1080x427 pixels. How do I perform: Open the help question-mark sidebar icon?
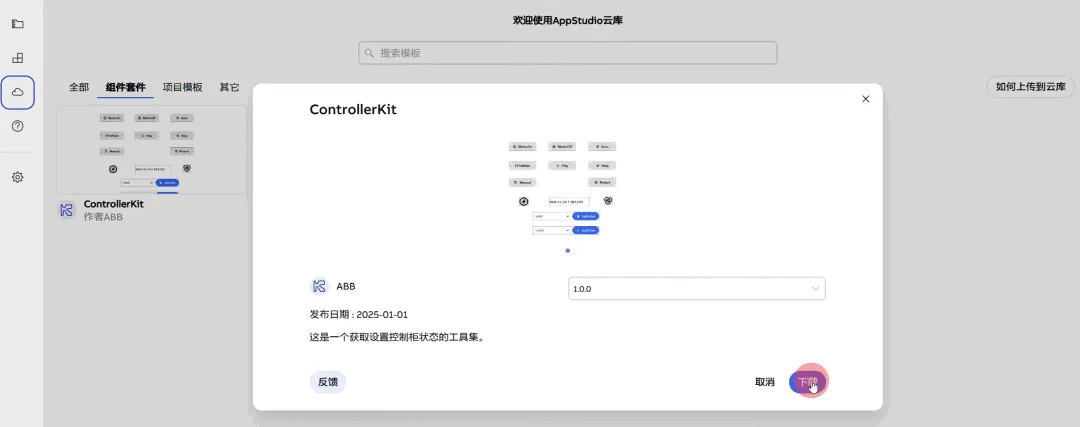(x=18, y=126)
